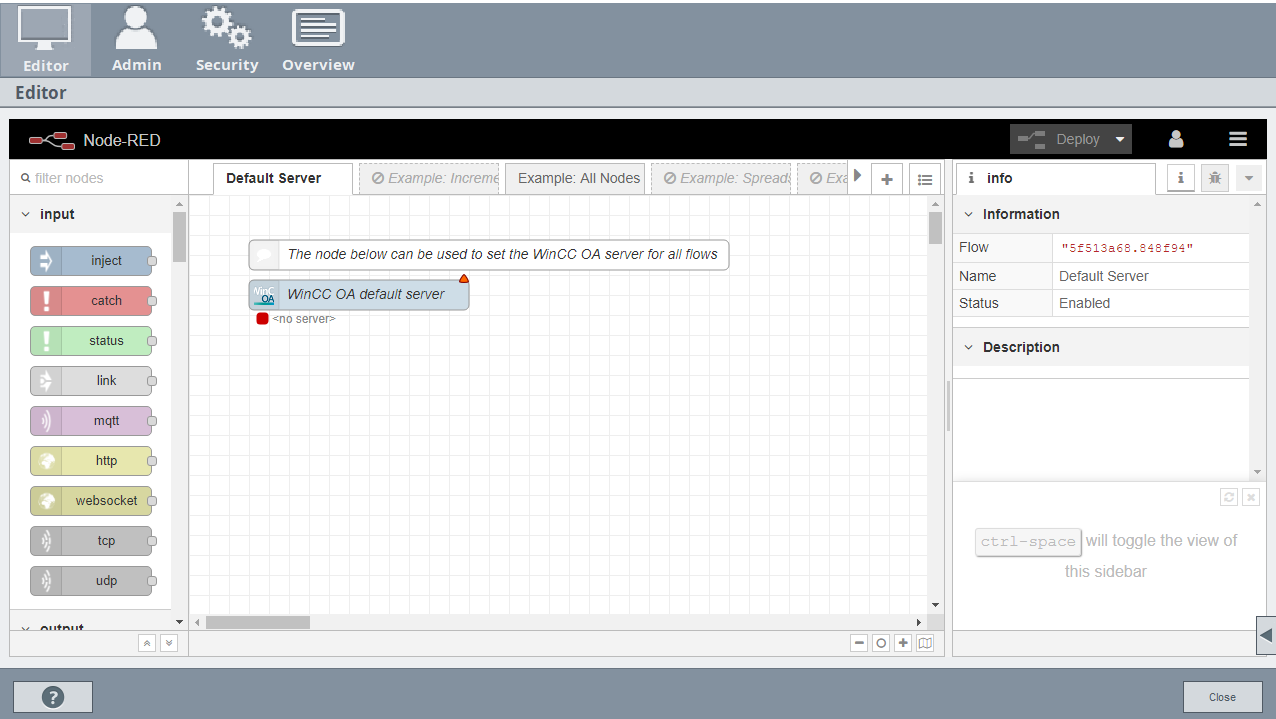1276x719 pixels.
Task: Toggle sidebar visibility with side arrow
Action: (x=1266, y=635)
